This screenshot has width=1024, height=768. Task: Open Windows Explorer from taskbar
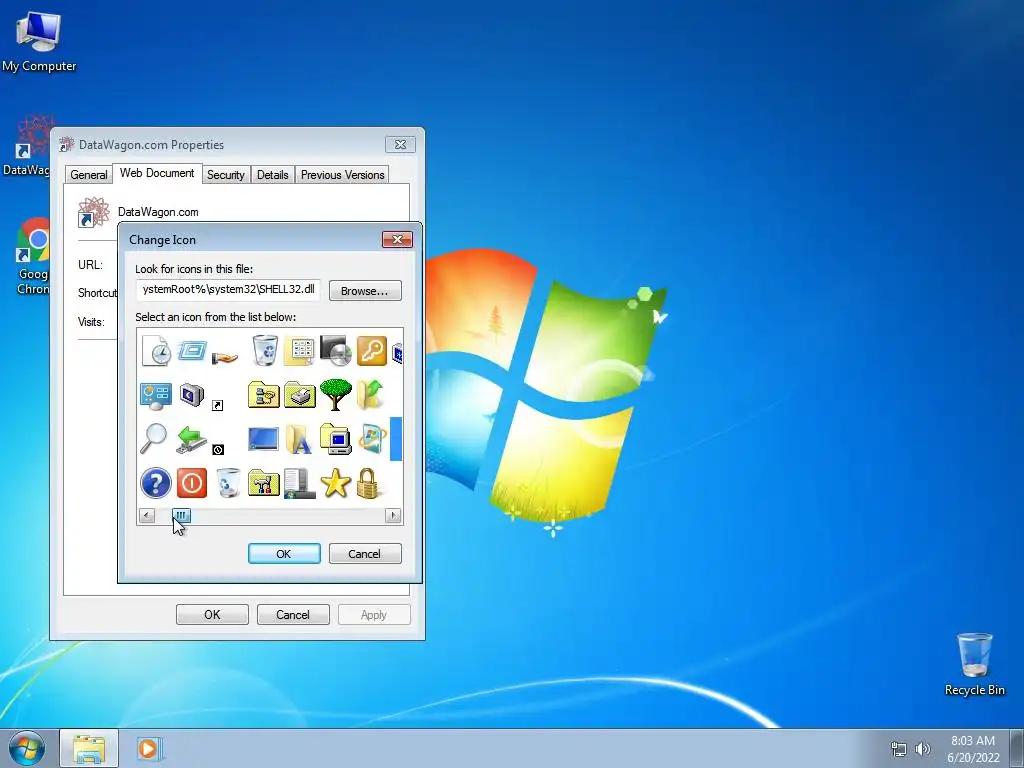[89, 749]
